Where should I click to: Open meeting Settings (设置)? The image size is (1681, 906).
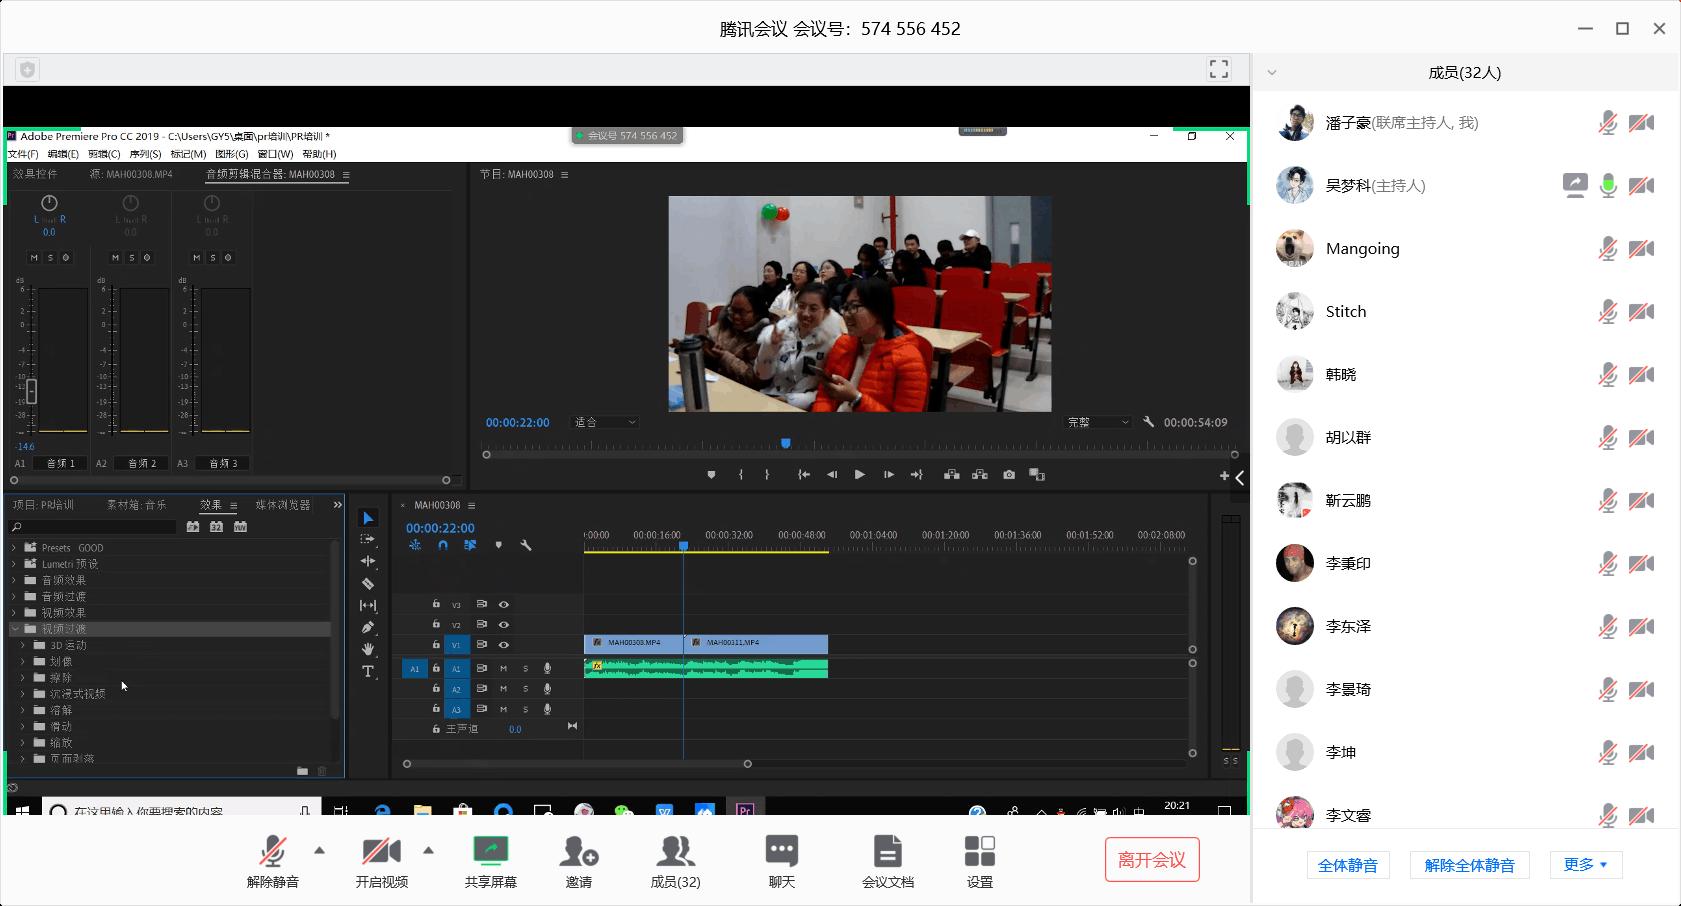[x=979, y=852]
